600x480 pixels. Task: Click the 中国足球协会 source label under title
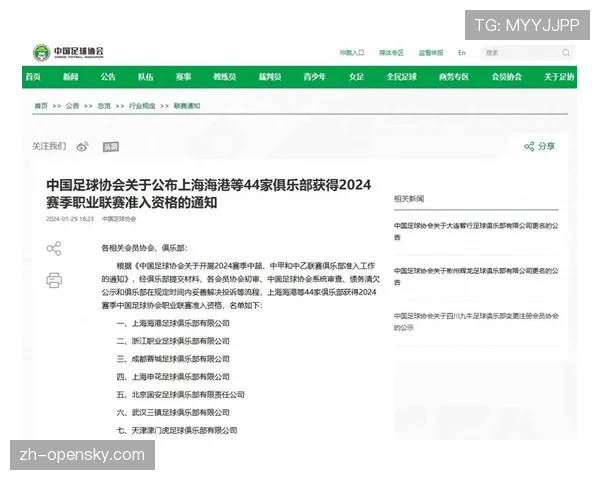(x=119, y=219)
